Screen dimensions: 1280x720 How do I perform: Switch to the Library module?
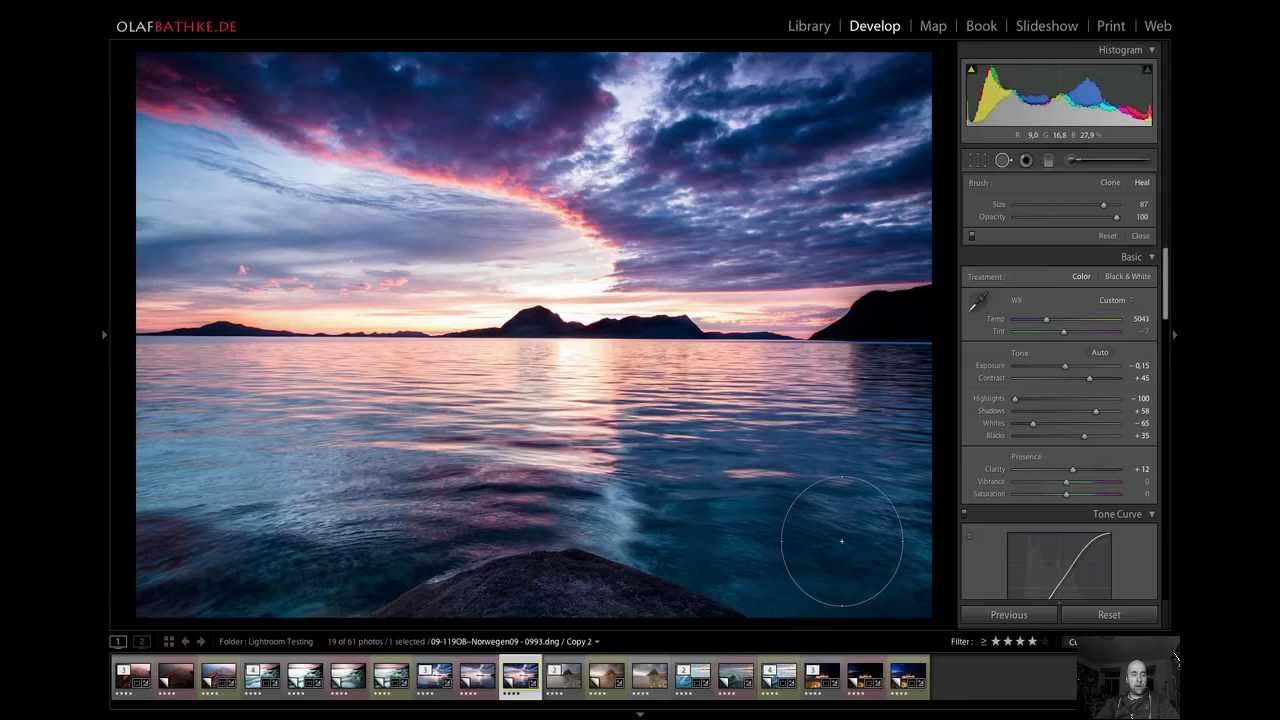tap(809, 26)
